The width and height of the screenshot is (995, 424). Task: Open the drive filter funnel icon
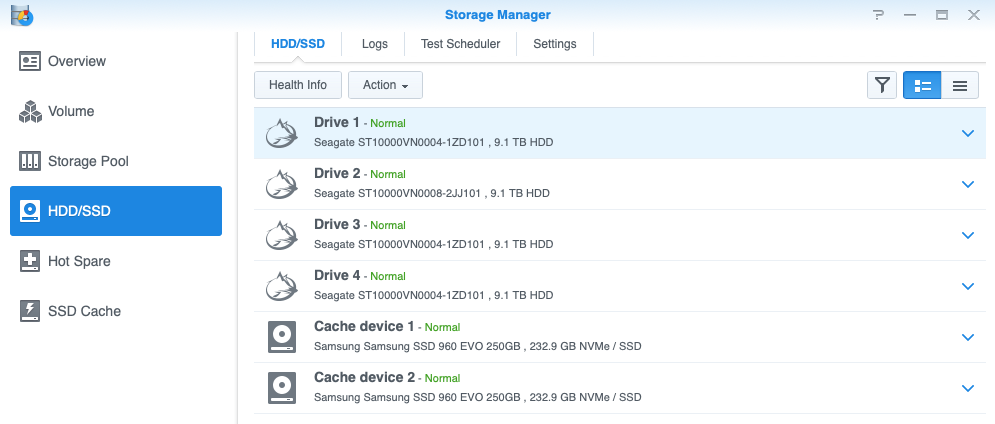882,85
